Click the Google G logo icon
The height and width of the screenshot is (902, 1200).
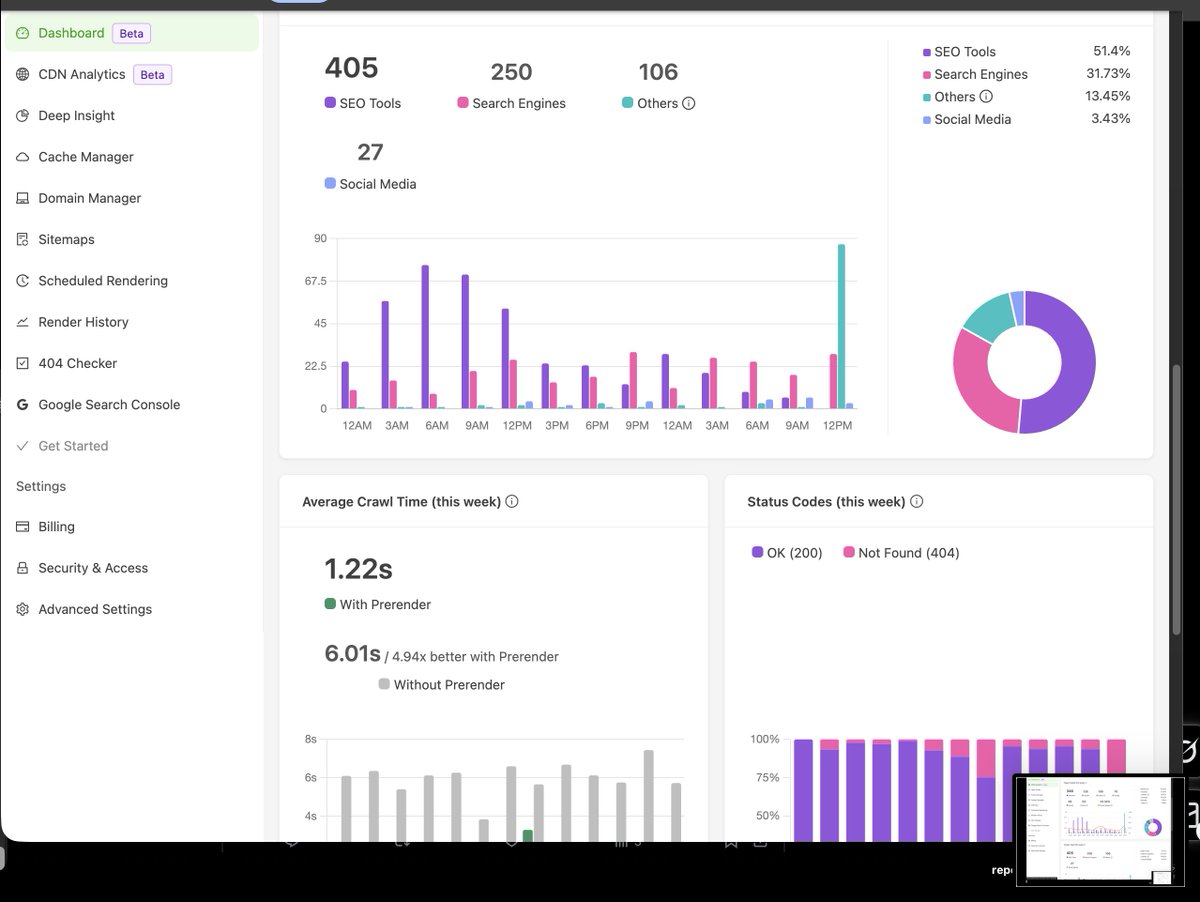23,405
